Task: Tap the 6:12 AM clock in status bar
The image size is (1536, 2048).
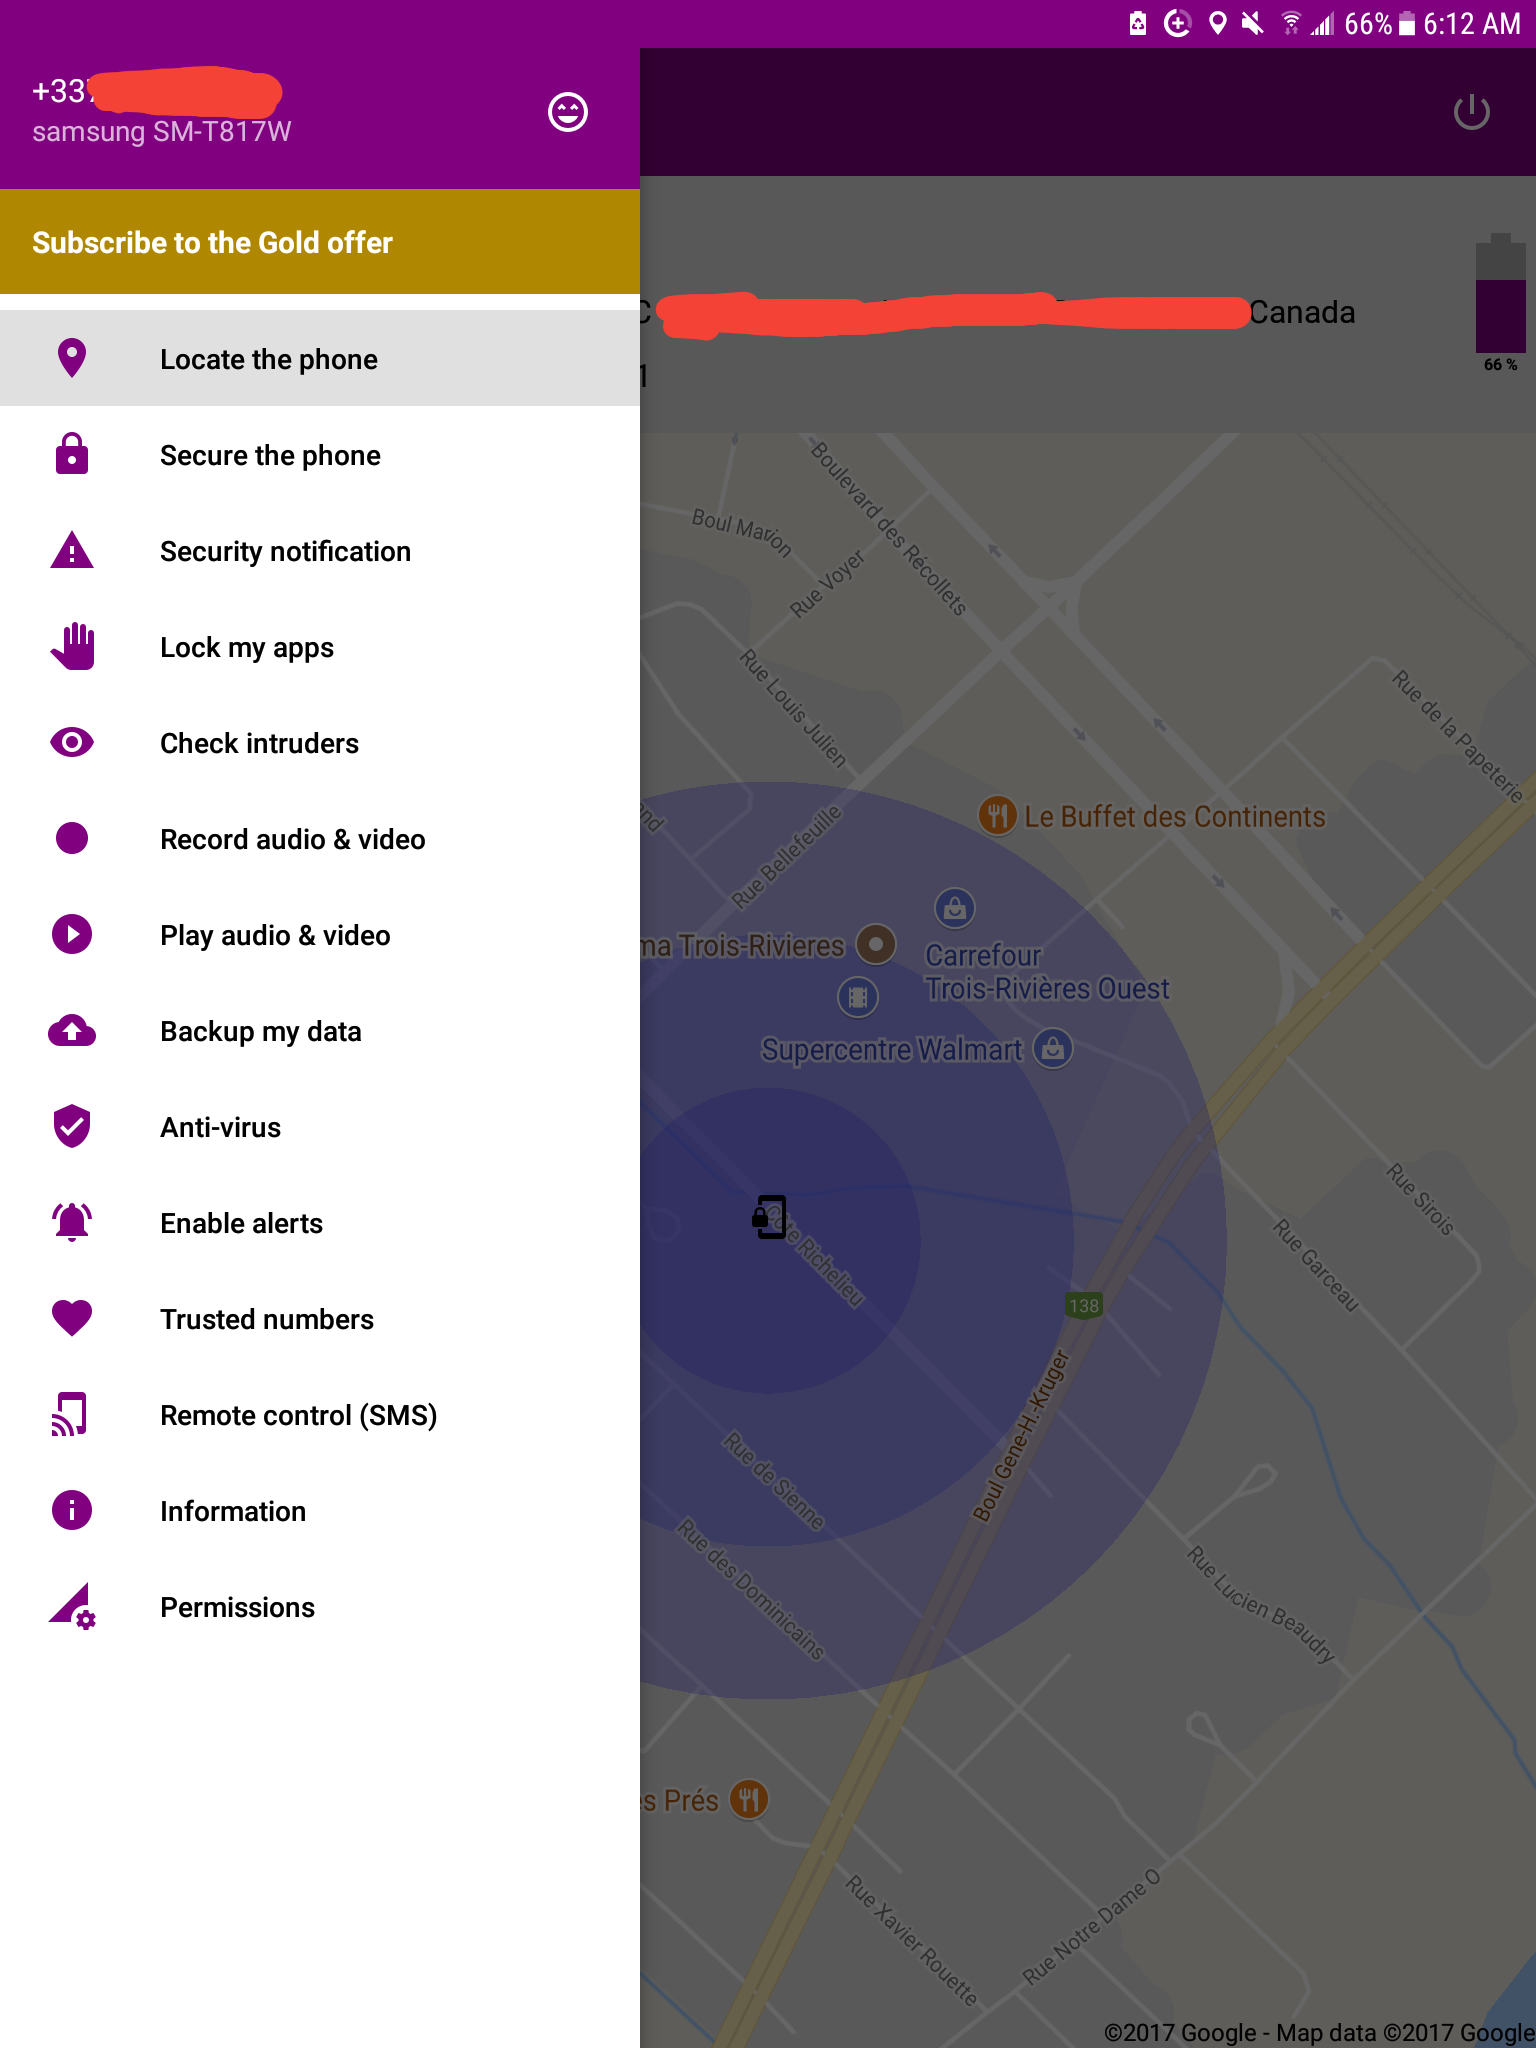Action: 1472,23
